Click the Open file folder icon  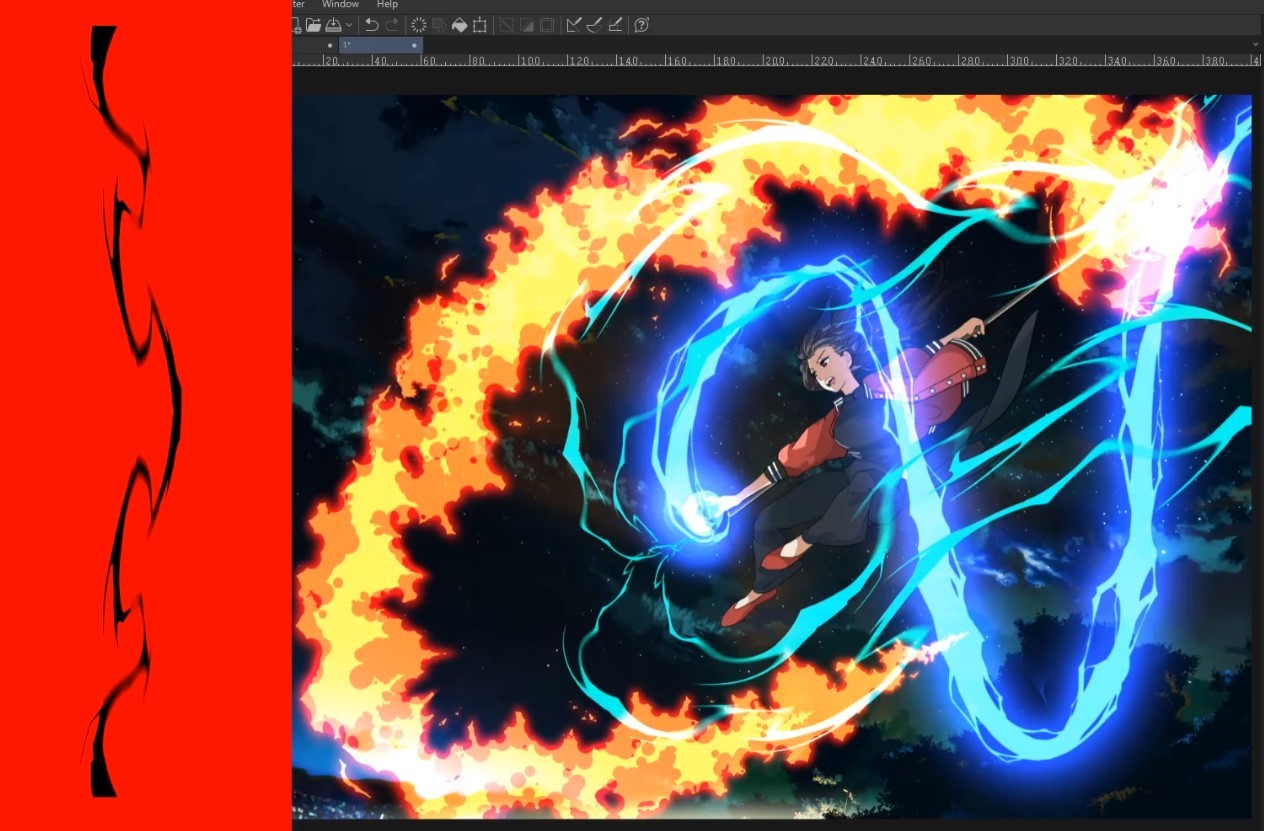313,25
